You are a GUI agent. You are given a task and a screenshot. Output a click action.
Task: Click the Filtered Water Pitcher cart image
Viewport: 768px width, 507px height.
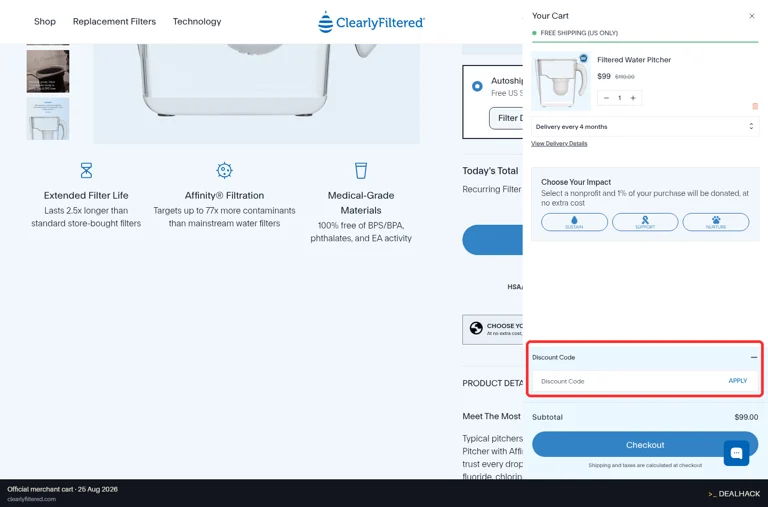(x=561, y=81)
